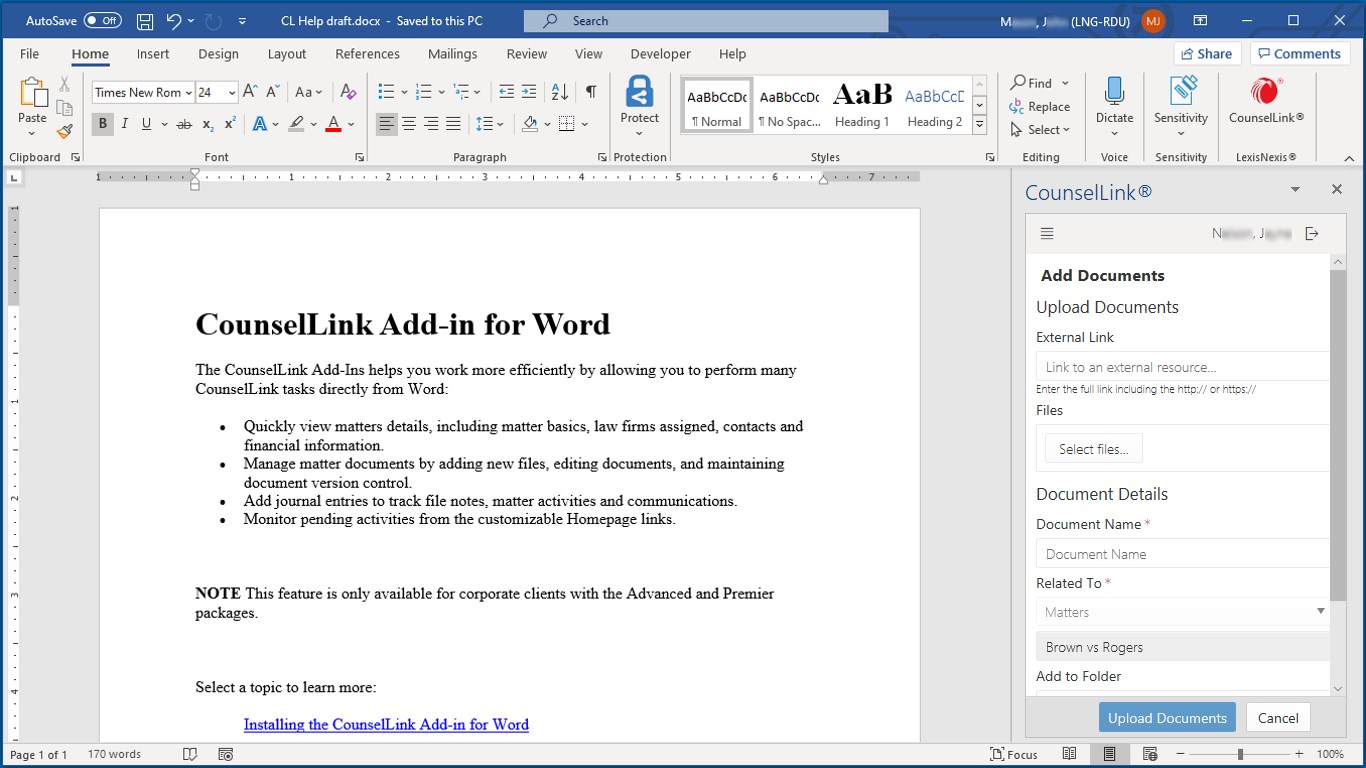Open the Protect document tool
This screenshot has width=1366, height=768.
639,104
